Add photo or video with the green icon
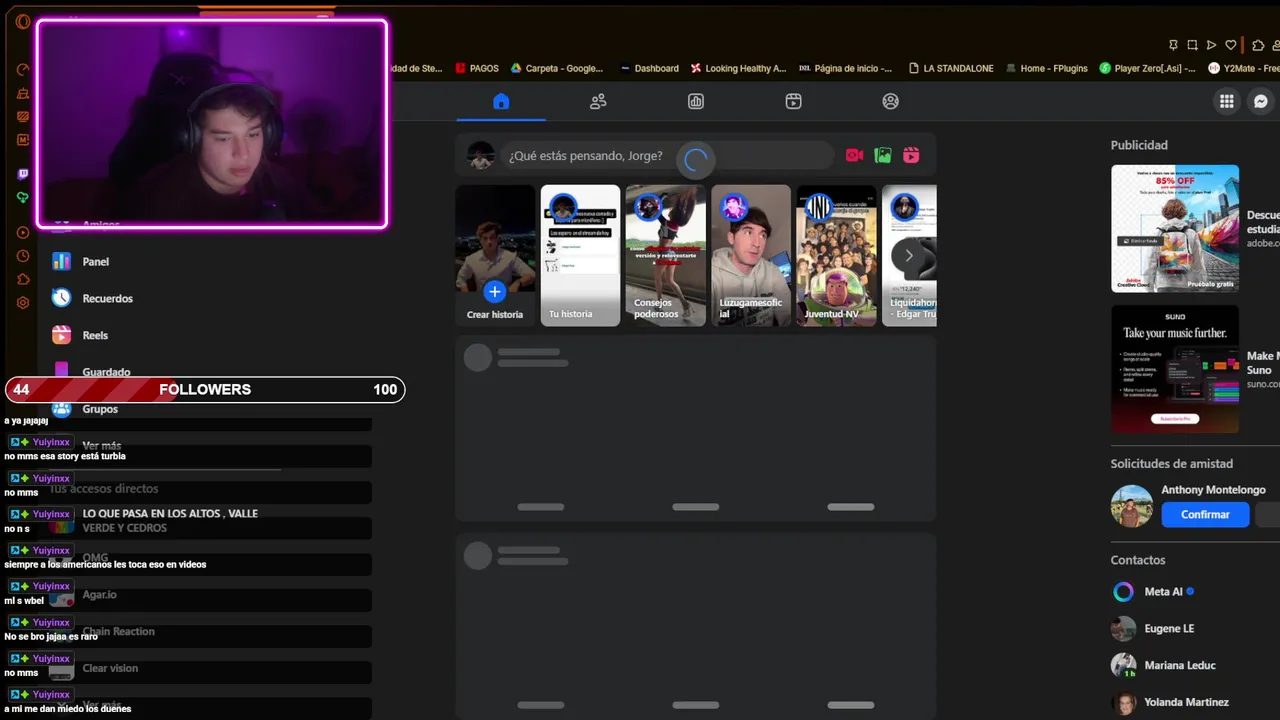Image resolution: width=1280 pixels, height=720 pixels. point(883,155)
